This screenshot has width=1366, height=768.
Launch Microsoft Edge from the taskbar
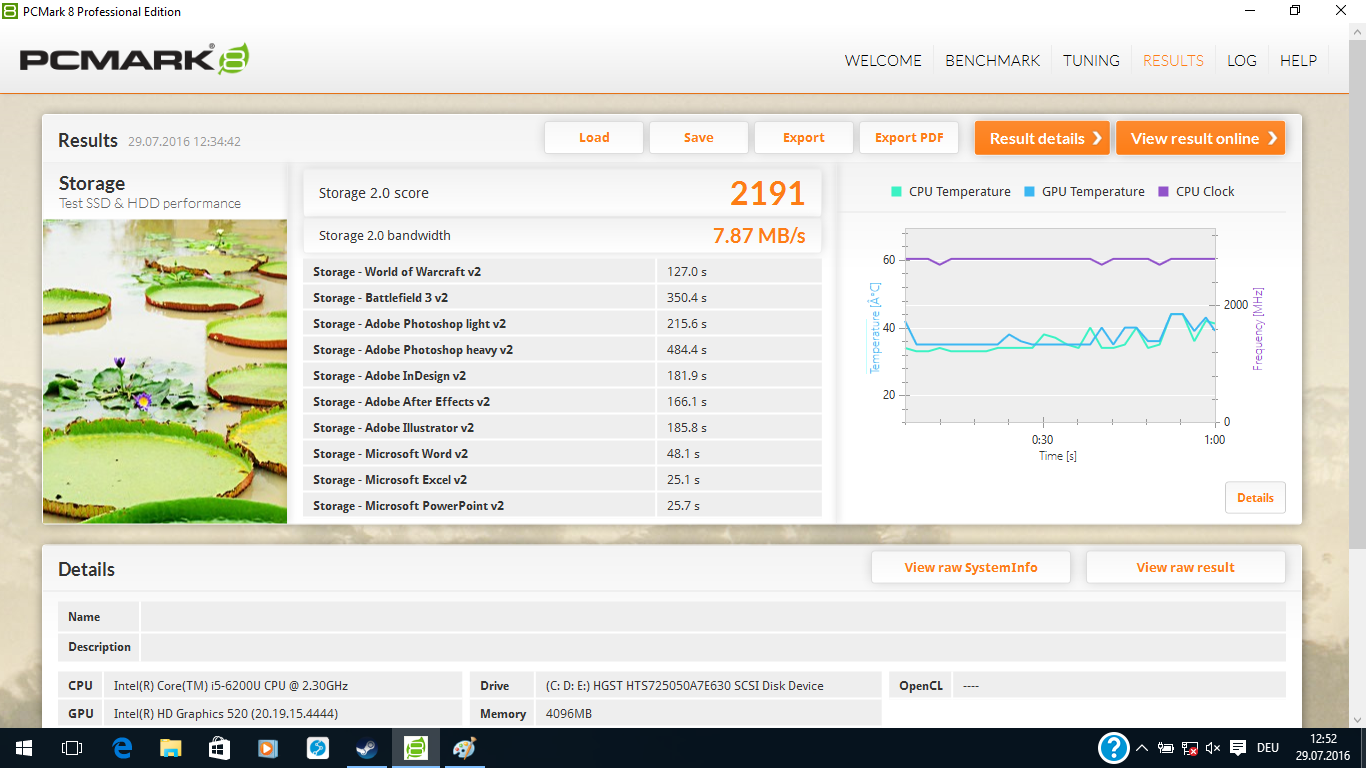122,748
